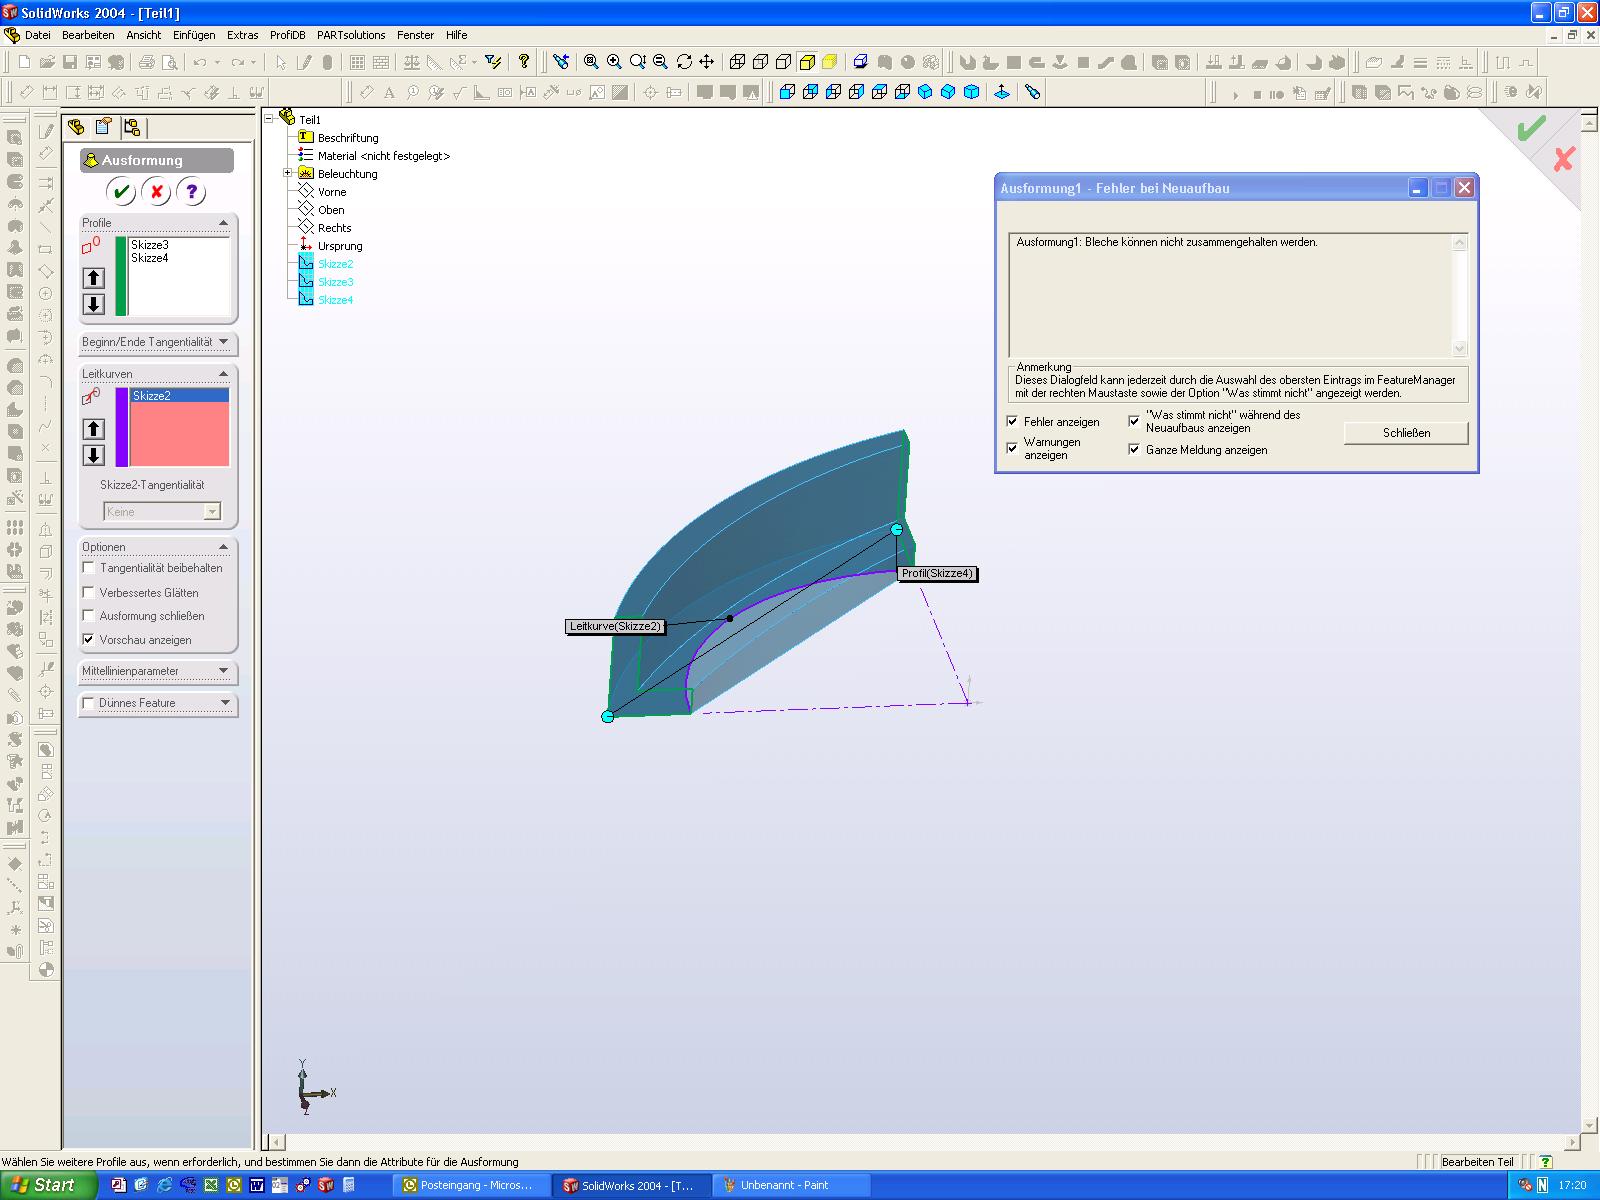Viewport: 1600px width, 1200px height.
Task: Move Leitkurve Skizze2 up
Action: point(94,429)
